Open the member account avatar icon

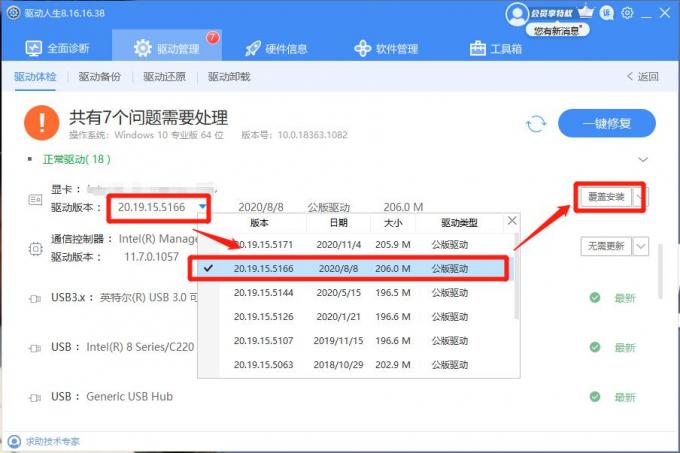pyautogui.click(x=517, y=14)
